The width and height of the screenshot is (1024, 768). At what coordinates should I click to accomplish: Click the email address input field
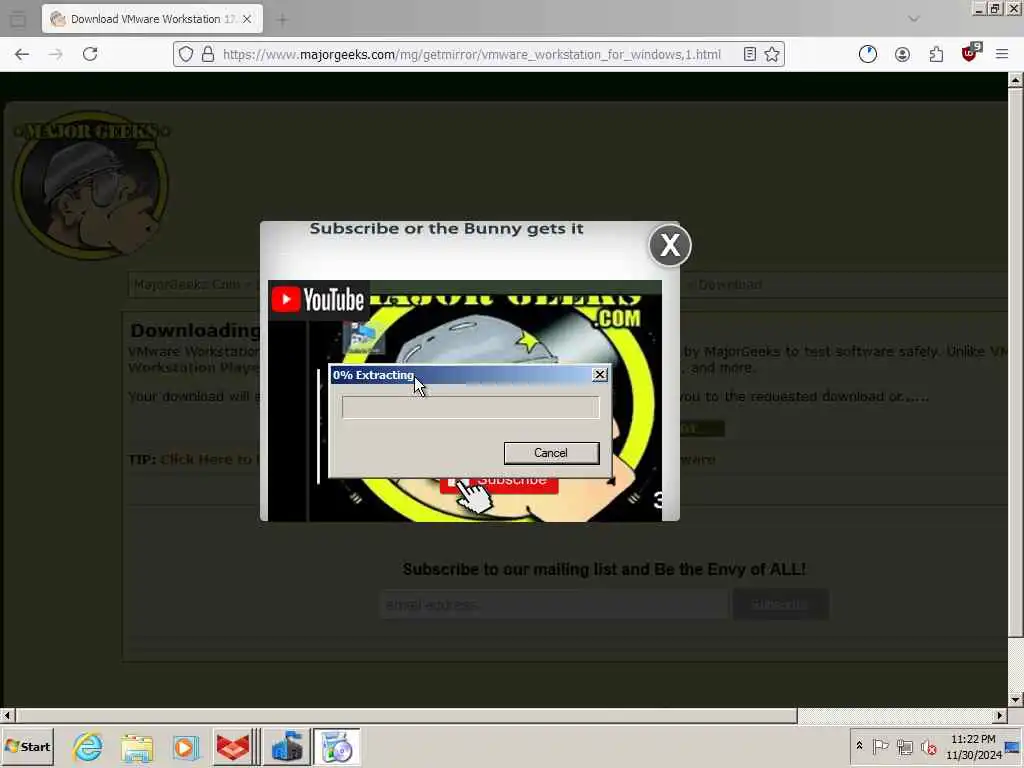(x=554, y=605)
